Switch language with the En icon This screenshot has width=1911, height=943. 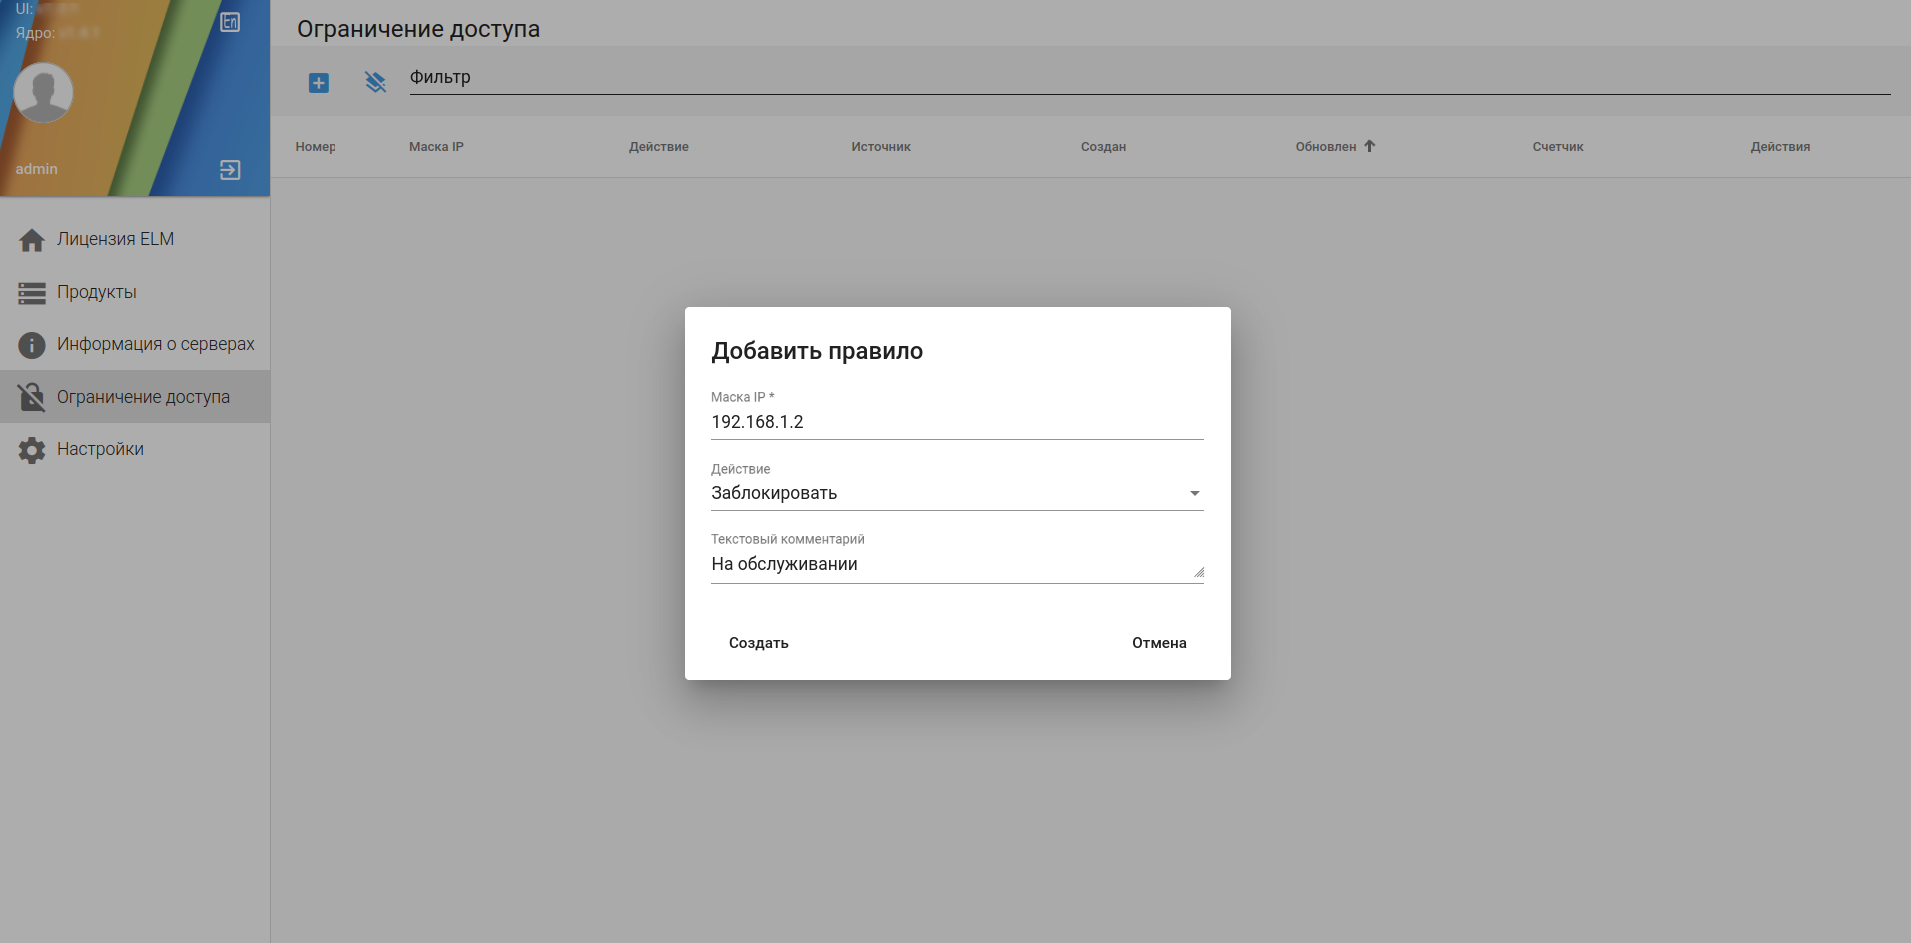pyautogui.click(x=230, y=22)
